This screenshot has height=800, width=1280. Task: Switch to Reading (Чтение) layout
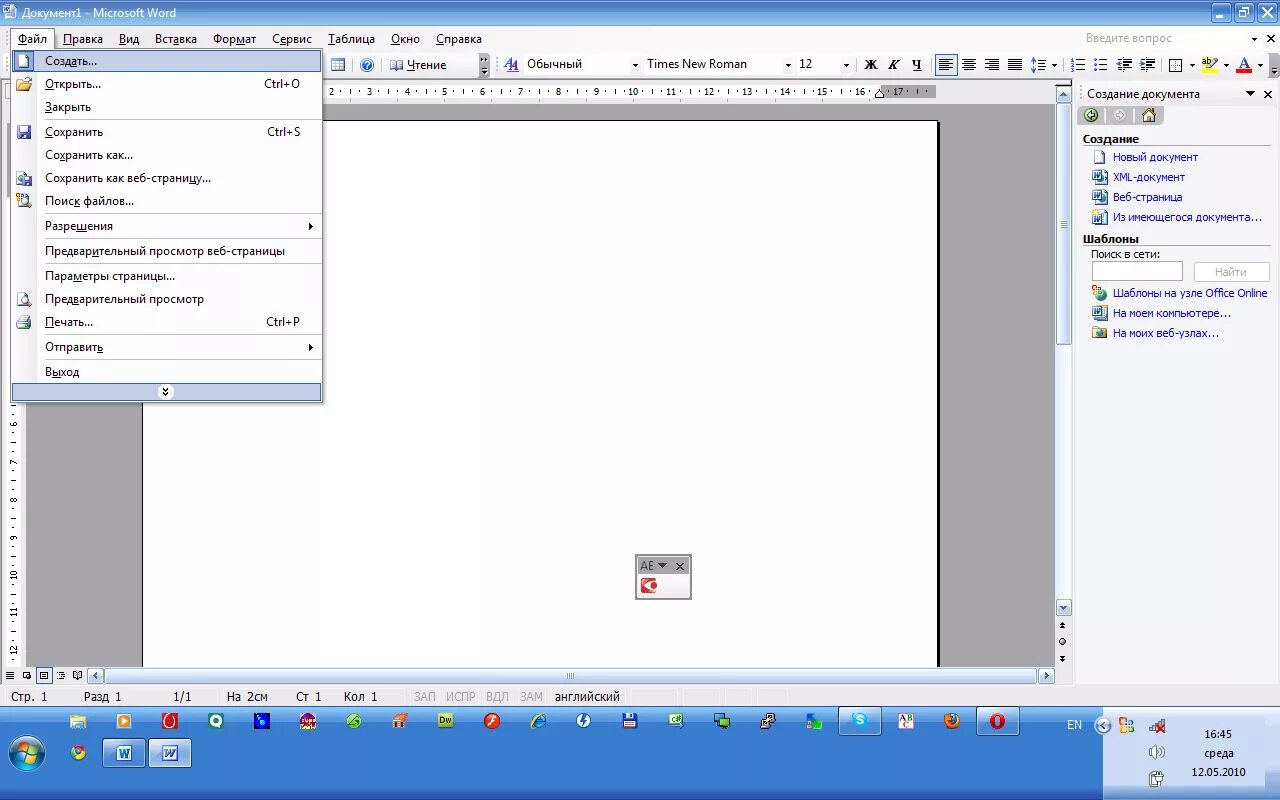click(419, 65)
